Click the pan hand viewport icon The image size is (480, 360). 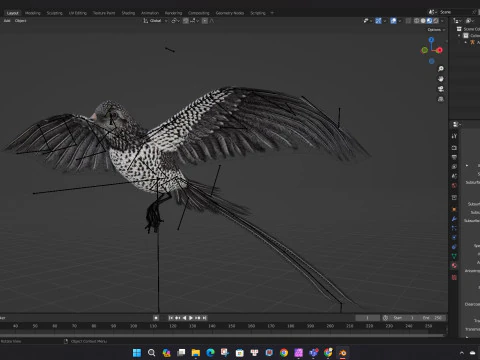pyautogui.click(x=441, y=79)
